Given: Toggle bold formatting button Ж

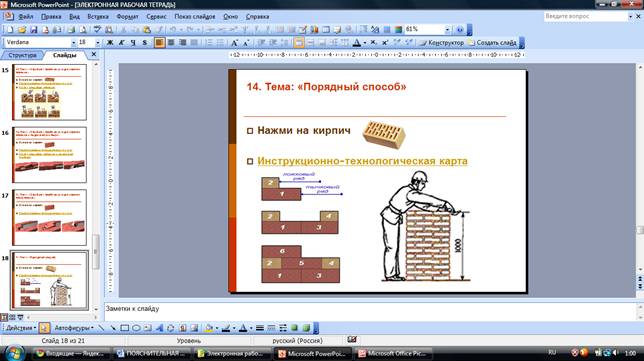Looking at the screenshot, I should pyautogui.click(x=110, y=42).
